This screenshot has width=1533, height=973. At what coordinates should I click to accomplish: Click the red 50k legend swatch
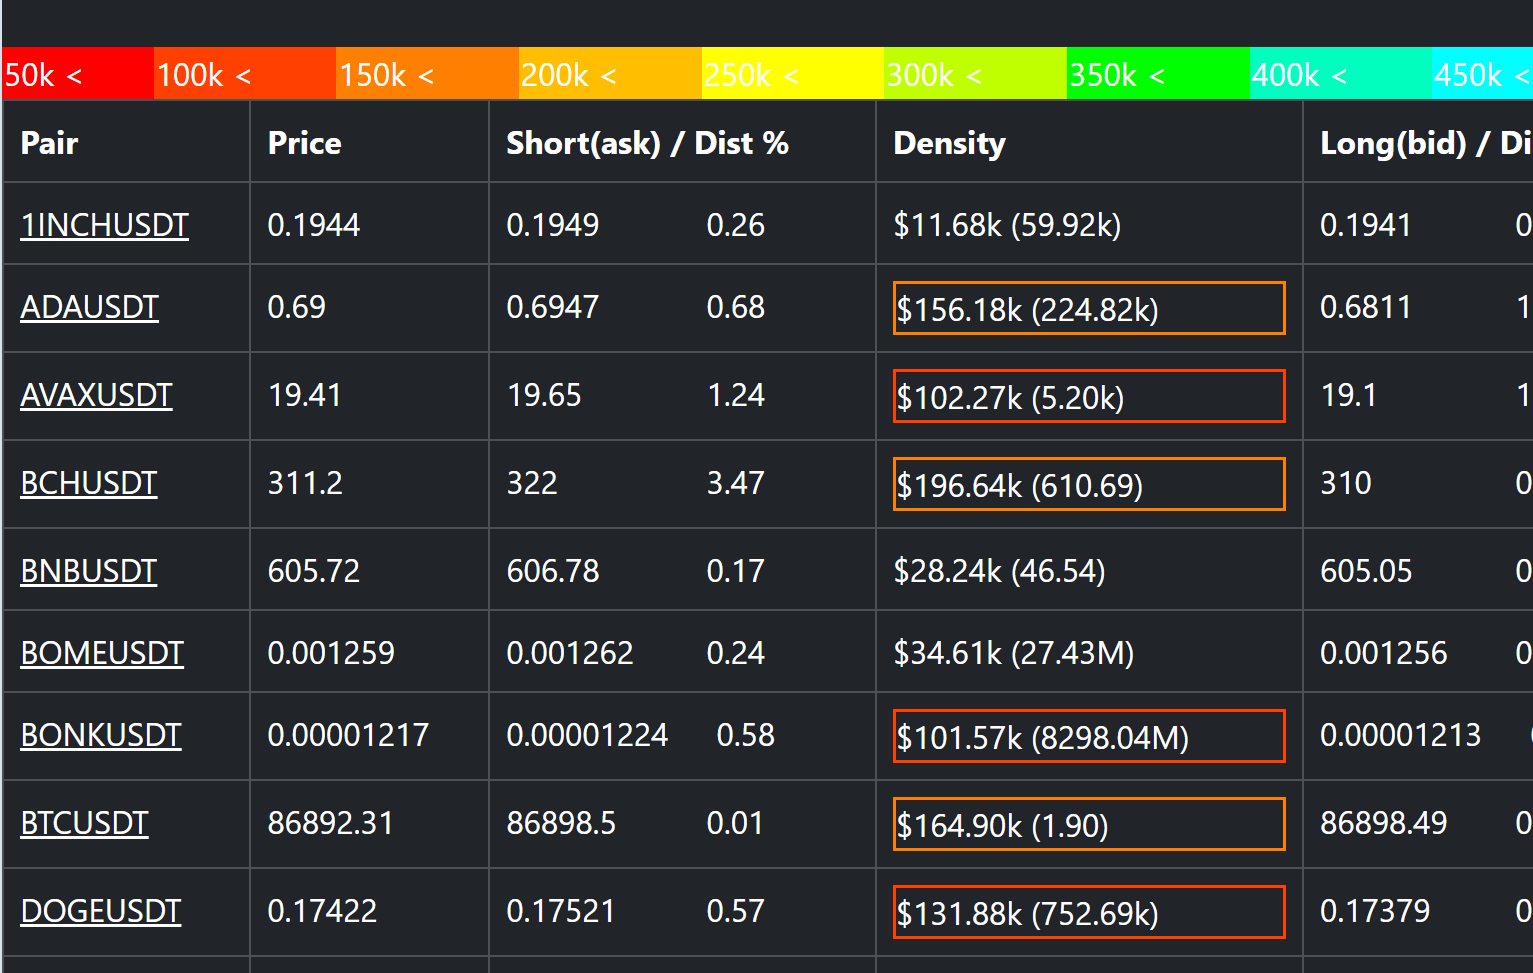[78, 74]
